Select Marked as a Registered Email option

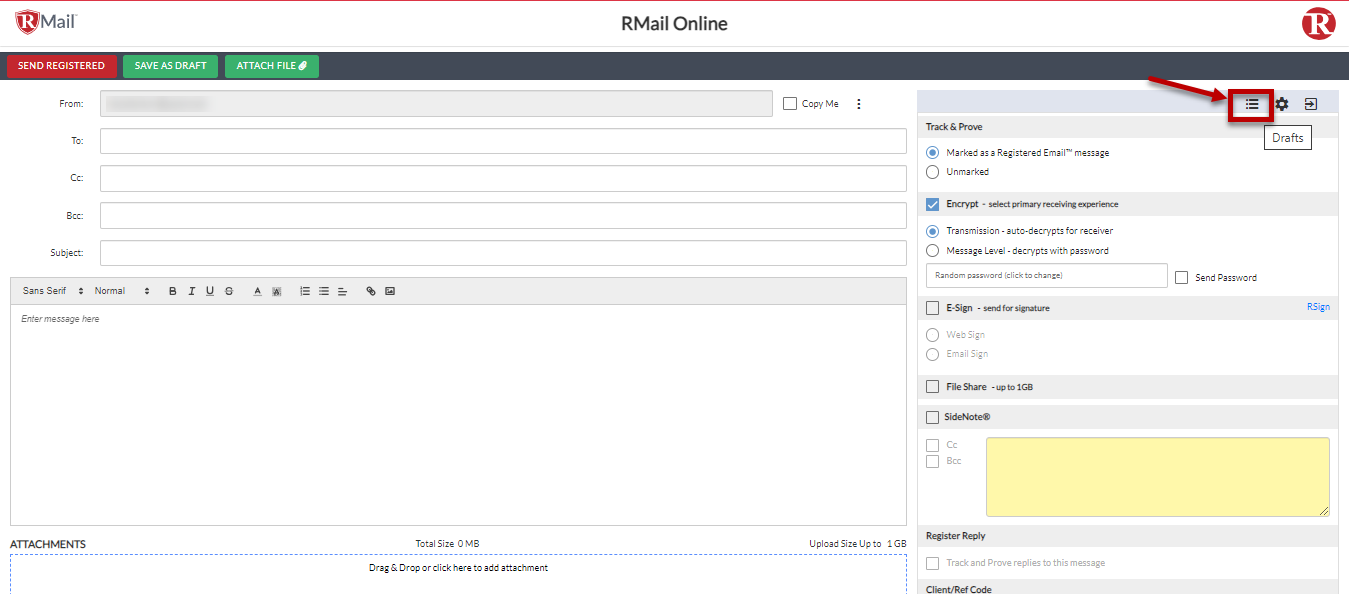pyautogui.click(x=932, y=153)
